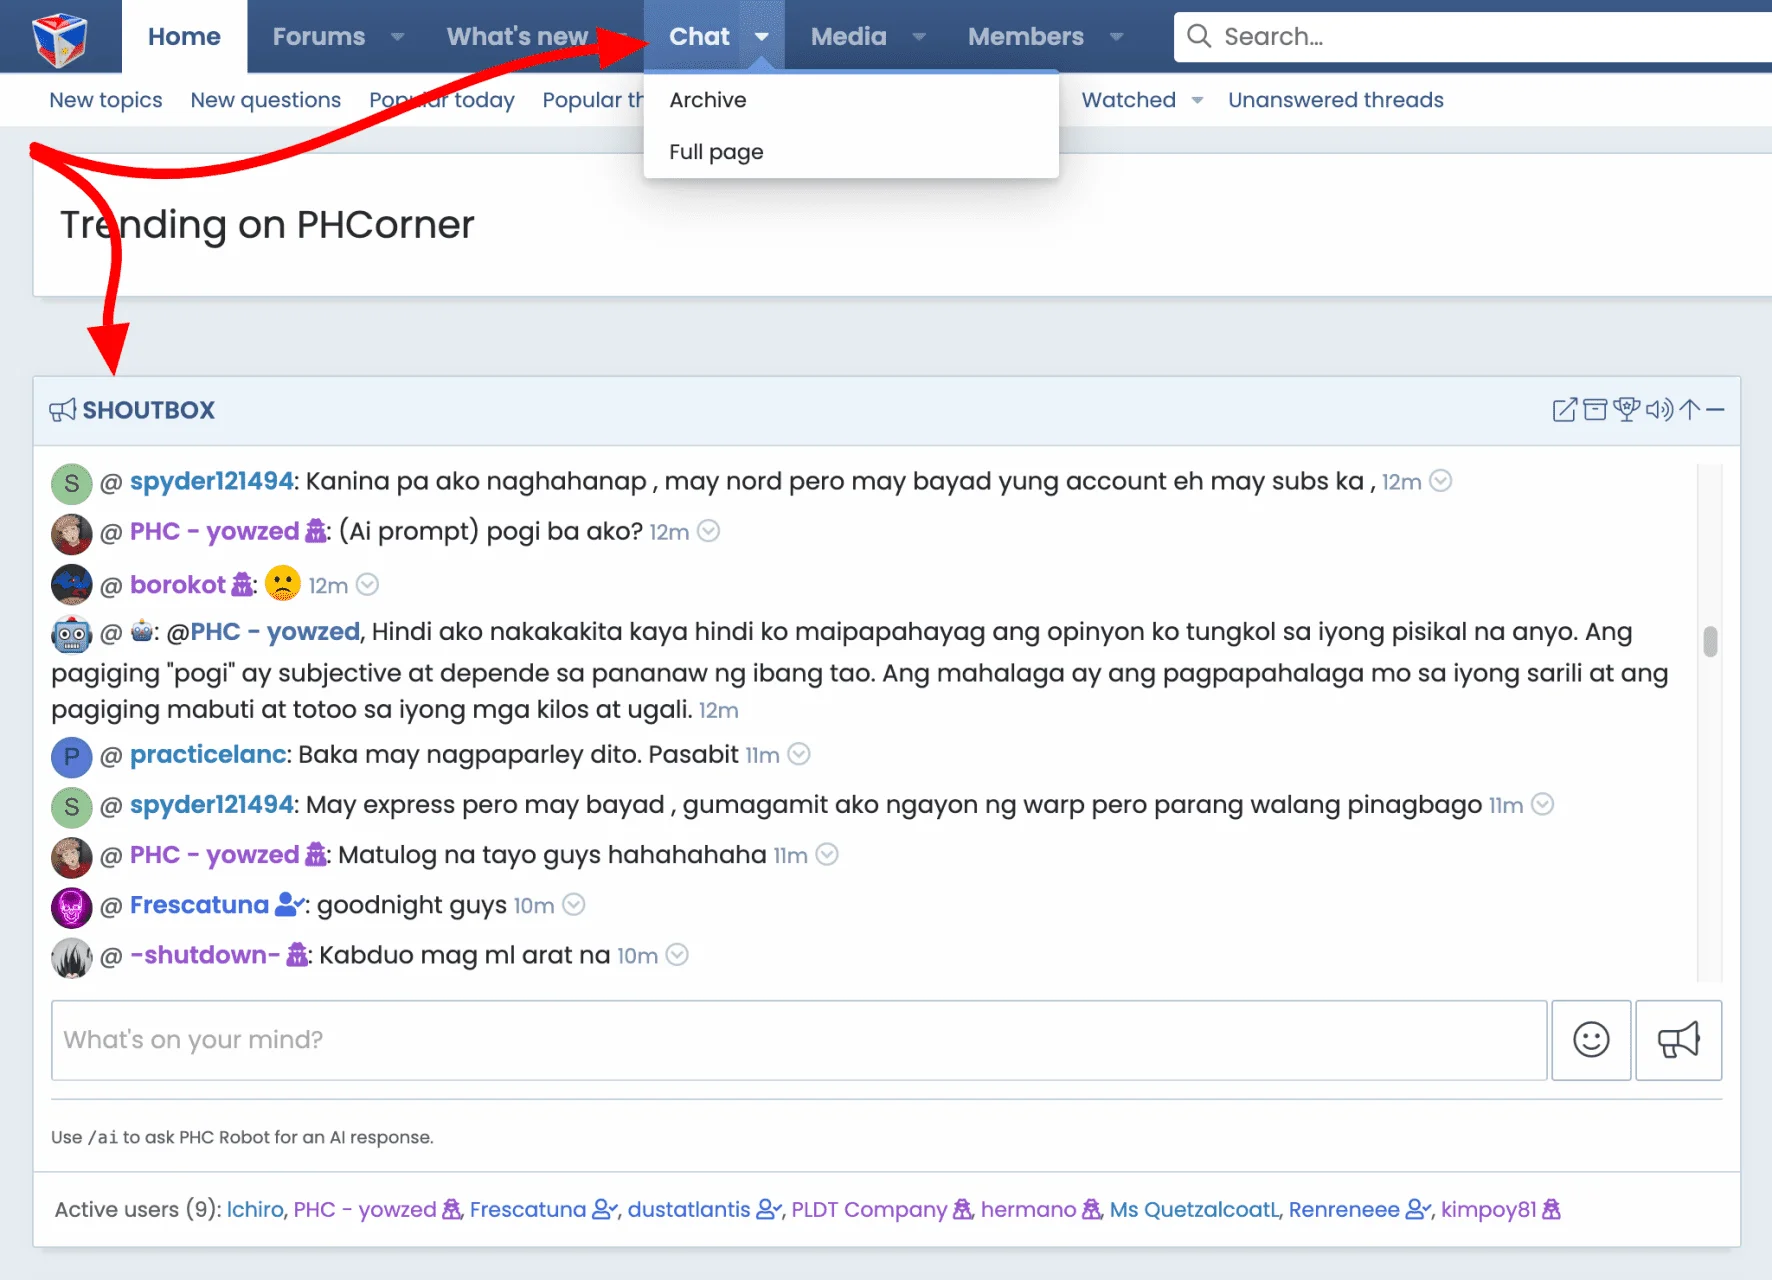The image size is (1772, 1280).
Task: Focus the 'What's on your mind?' input
Action: [x=799, y=1040]
